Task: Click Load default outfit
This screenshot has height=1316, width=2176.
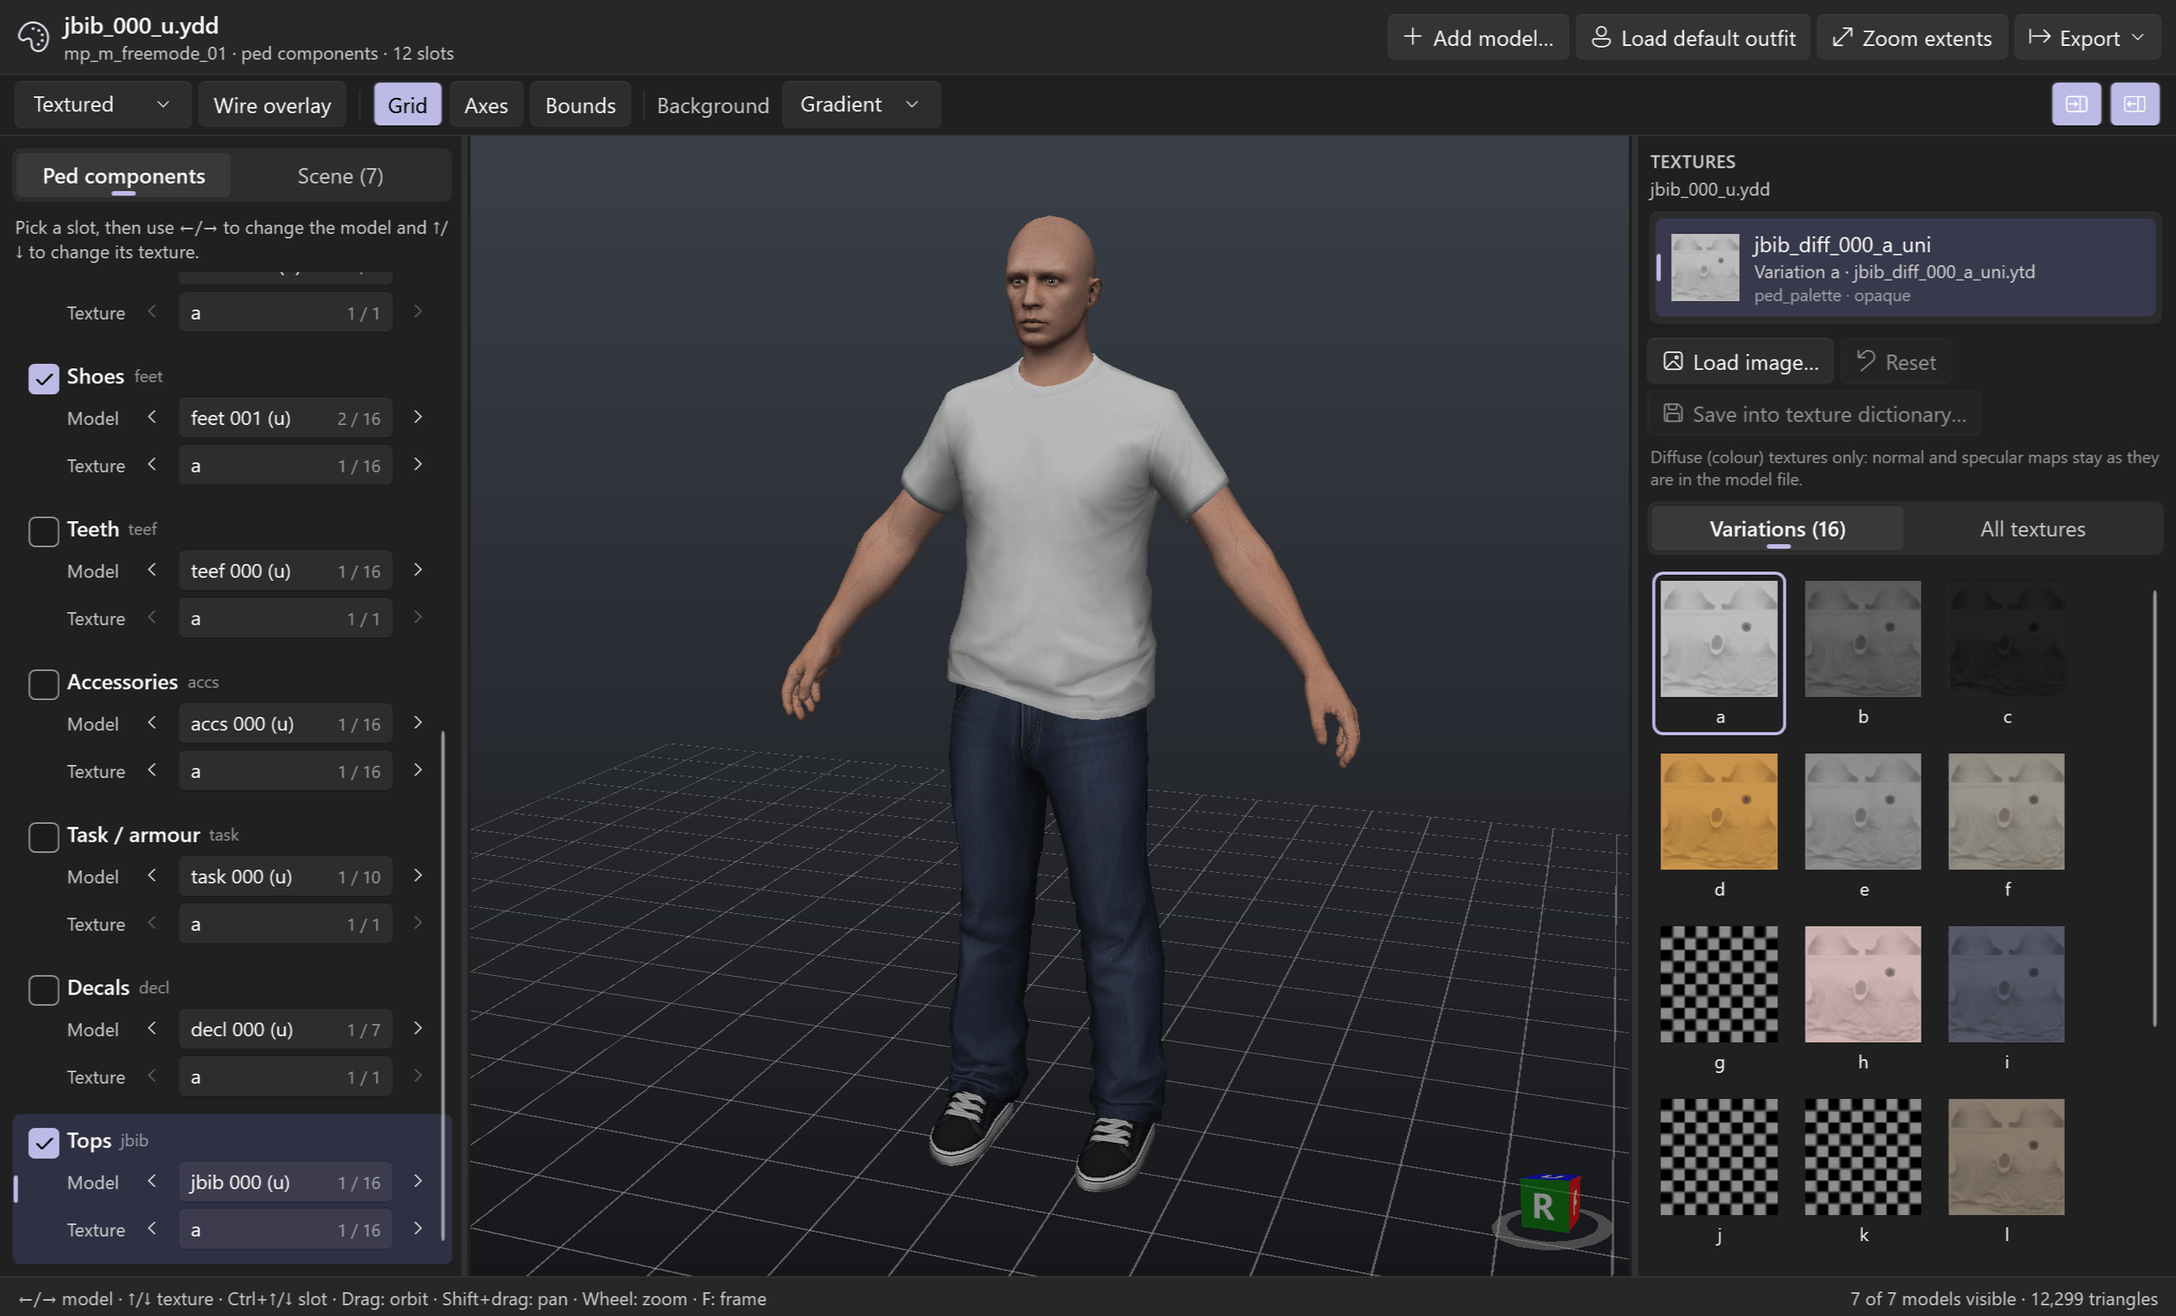Action: (1692, 38)
